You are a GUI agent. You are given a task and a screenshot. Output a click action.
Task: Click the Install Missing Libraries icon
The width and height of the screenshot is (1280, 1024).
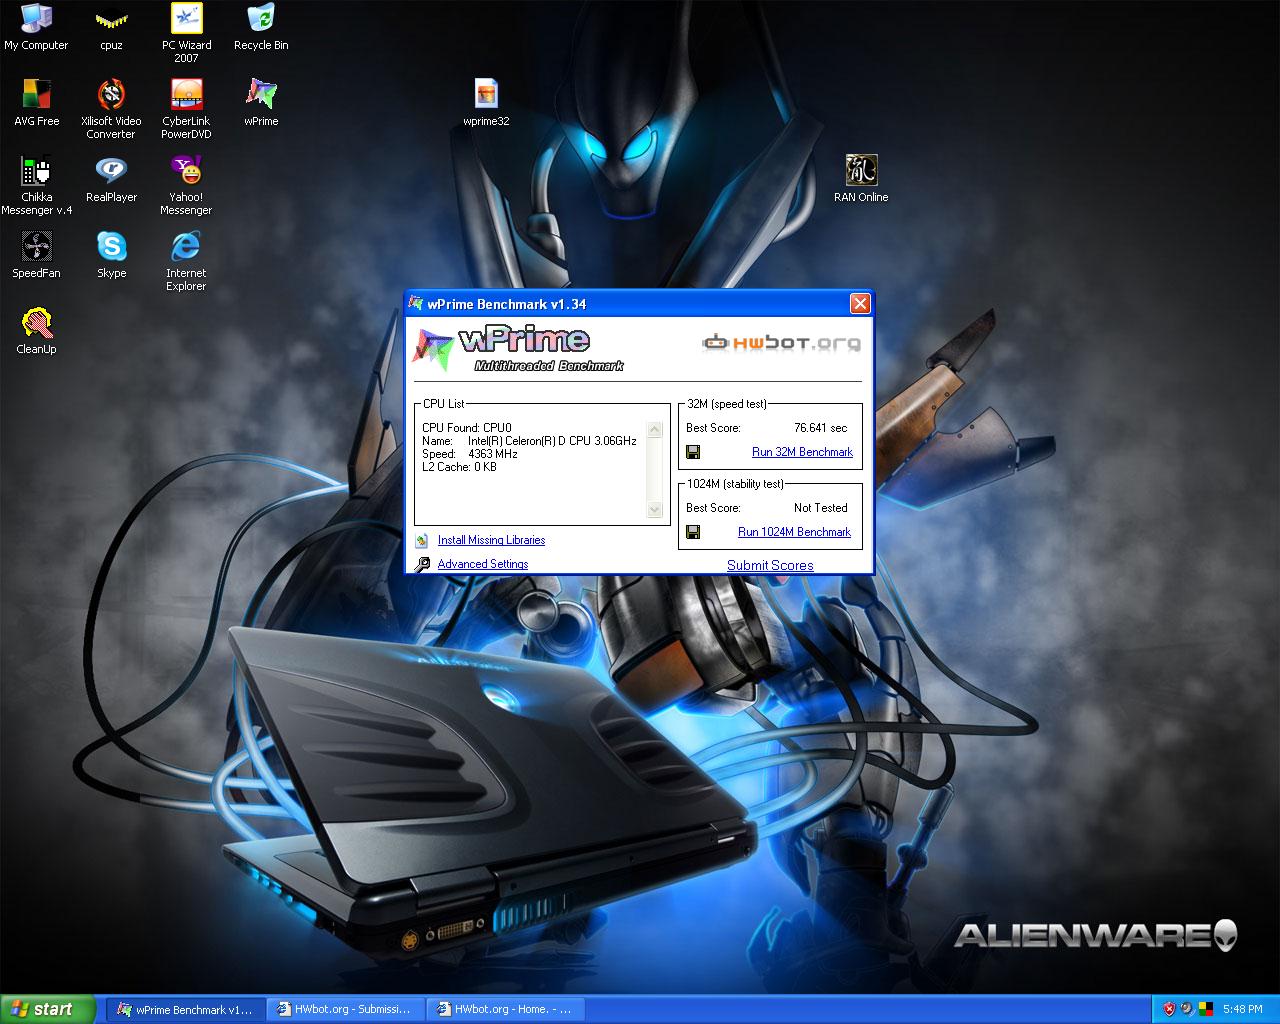(422, 540)
